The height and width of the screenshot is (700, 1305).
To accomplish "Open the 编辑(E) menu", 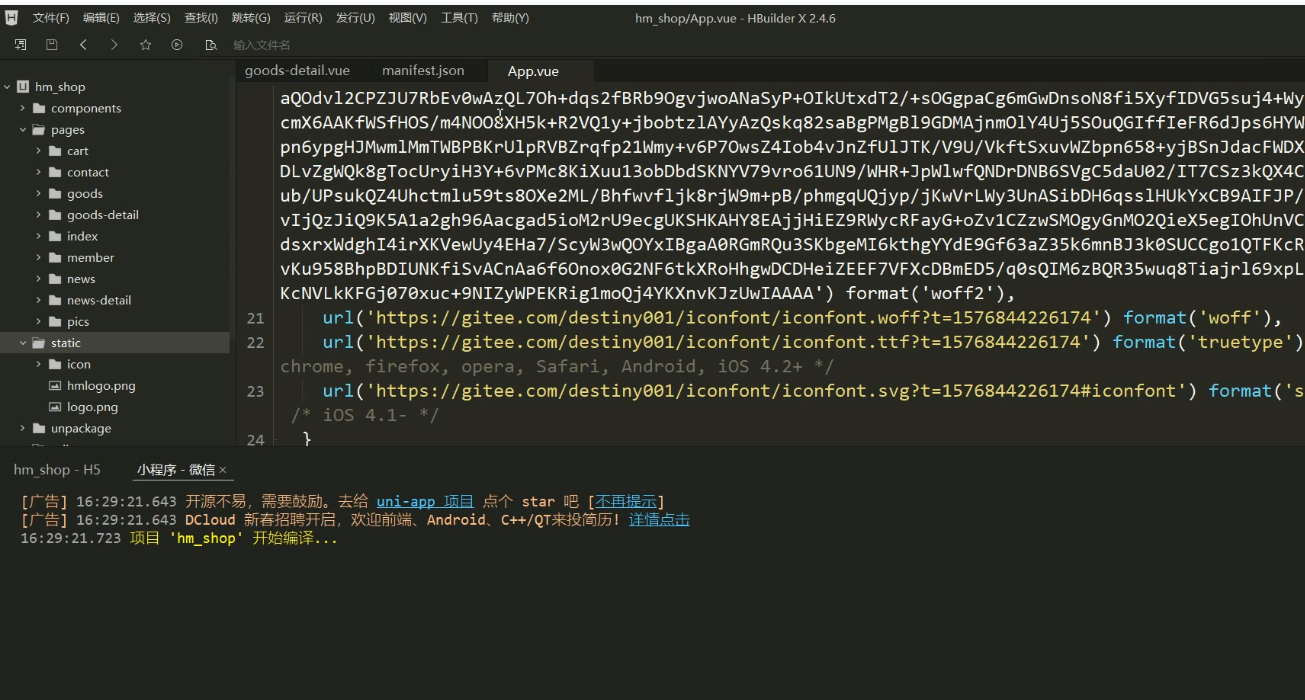I will [x=101, y=18].
